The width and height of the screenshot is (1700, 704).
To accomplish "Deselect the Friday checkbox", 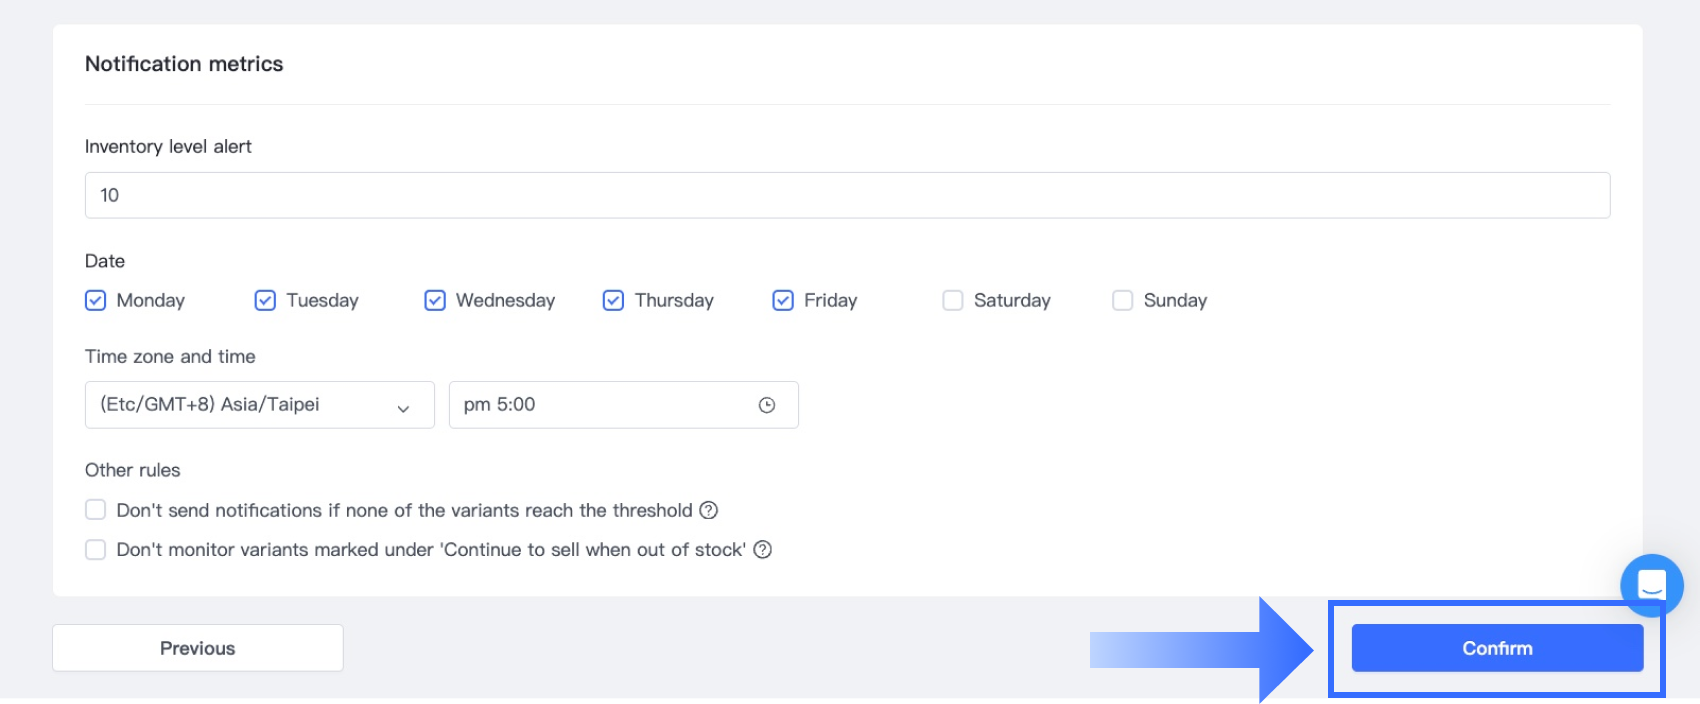I will [x=783, y=301].
